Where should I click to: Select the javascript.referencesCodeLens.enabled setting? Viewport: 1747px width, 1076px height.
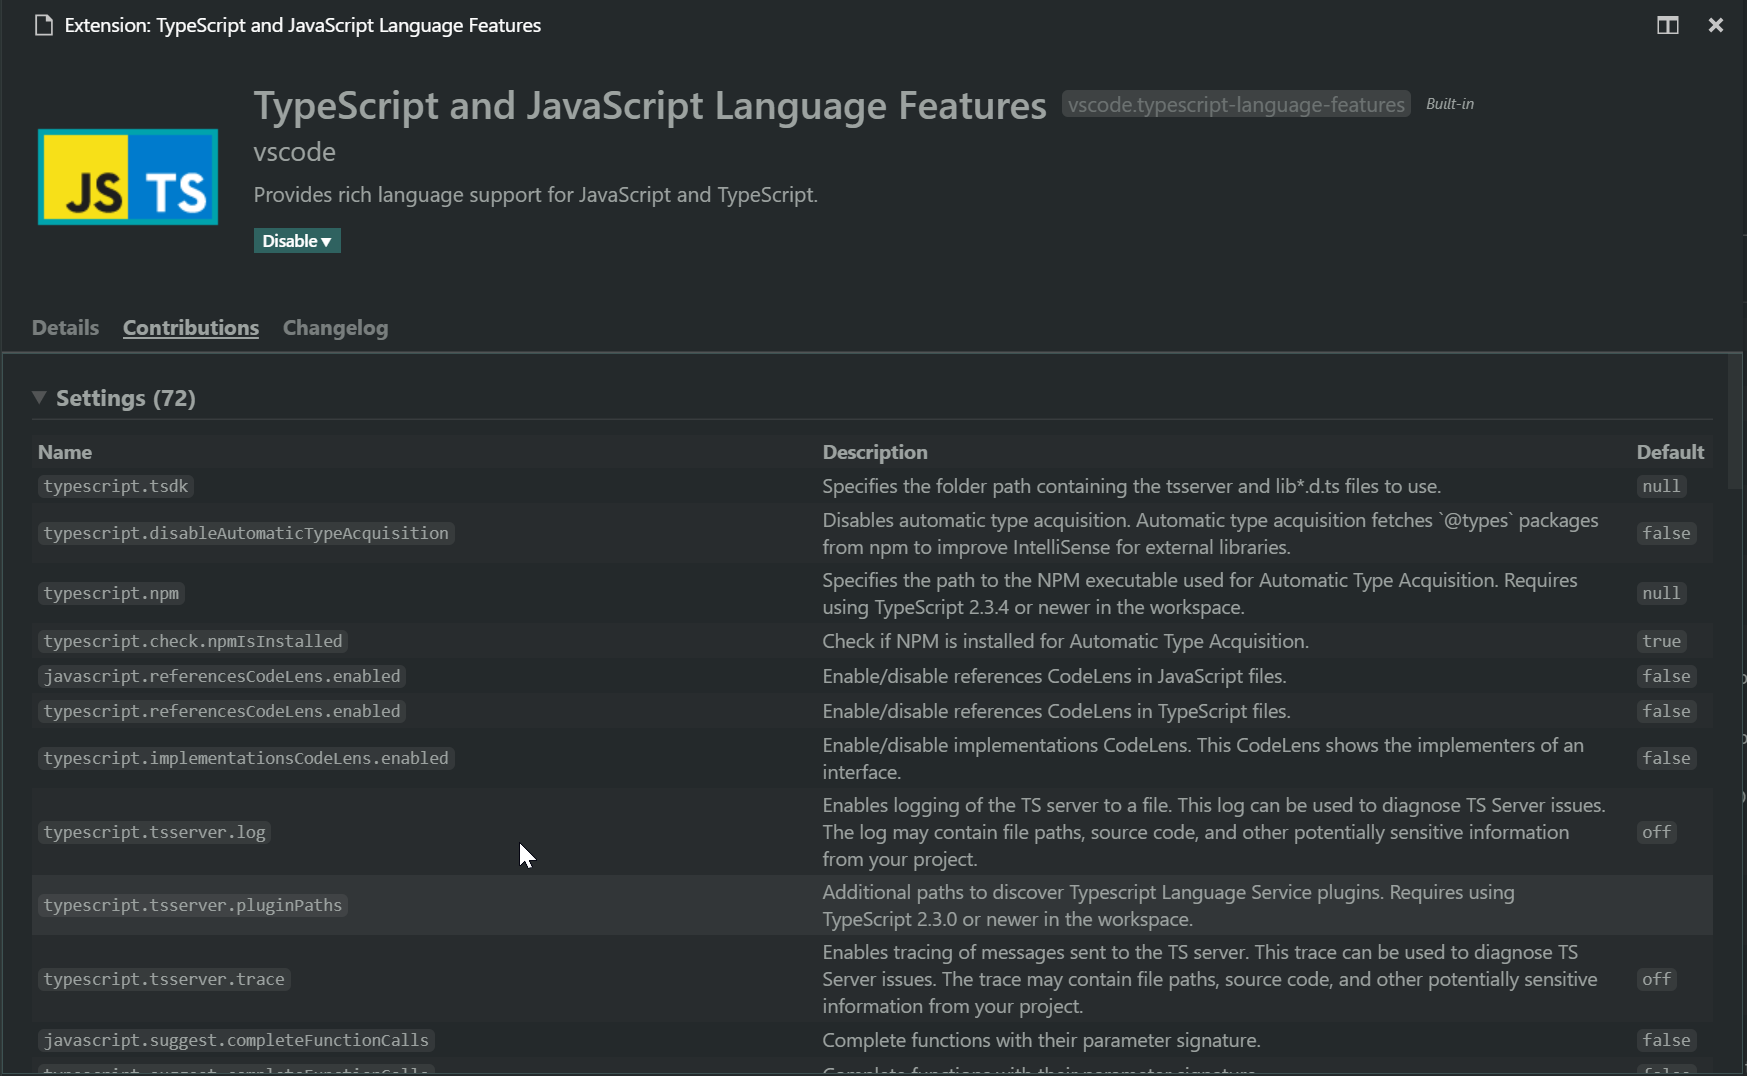click(221, 676)
